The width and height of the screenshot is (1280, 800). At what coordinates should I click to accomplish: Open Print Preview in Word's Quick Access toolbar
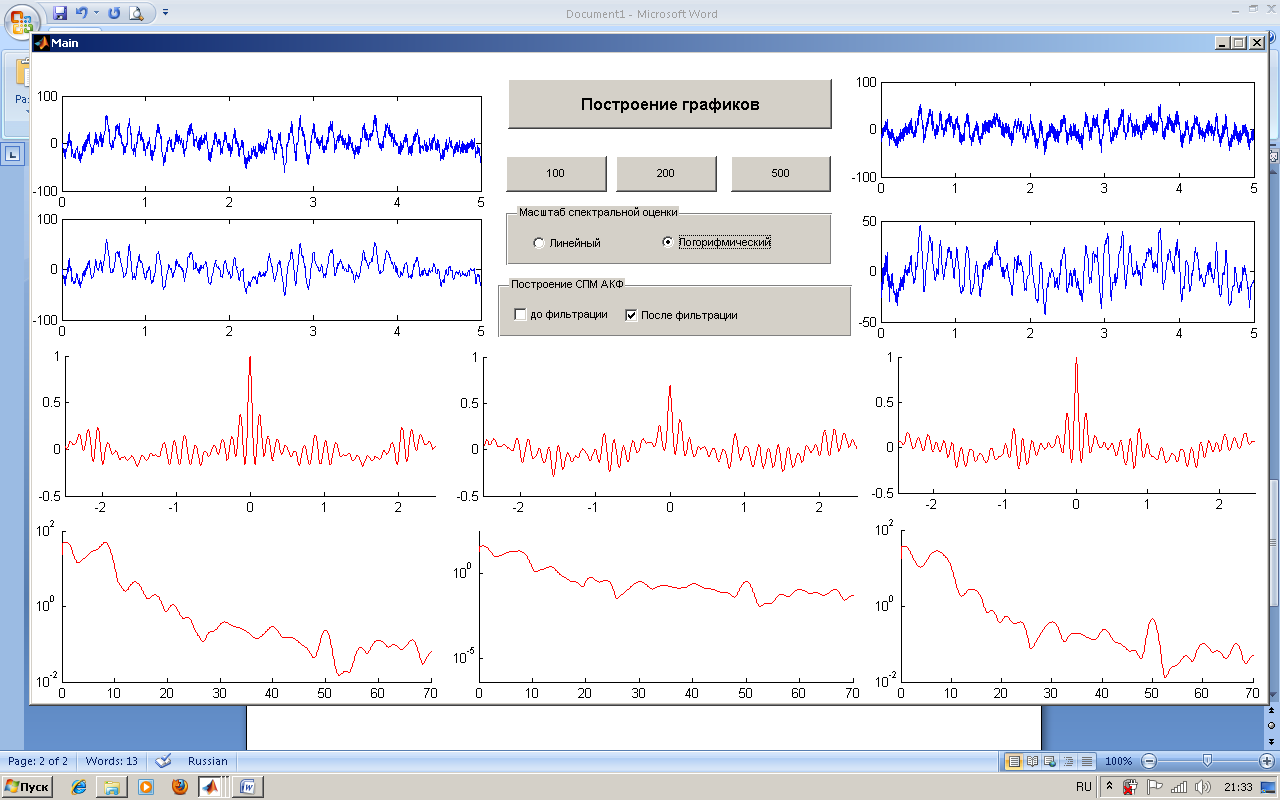click(x=136, y=13)
